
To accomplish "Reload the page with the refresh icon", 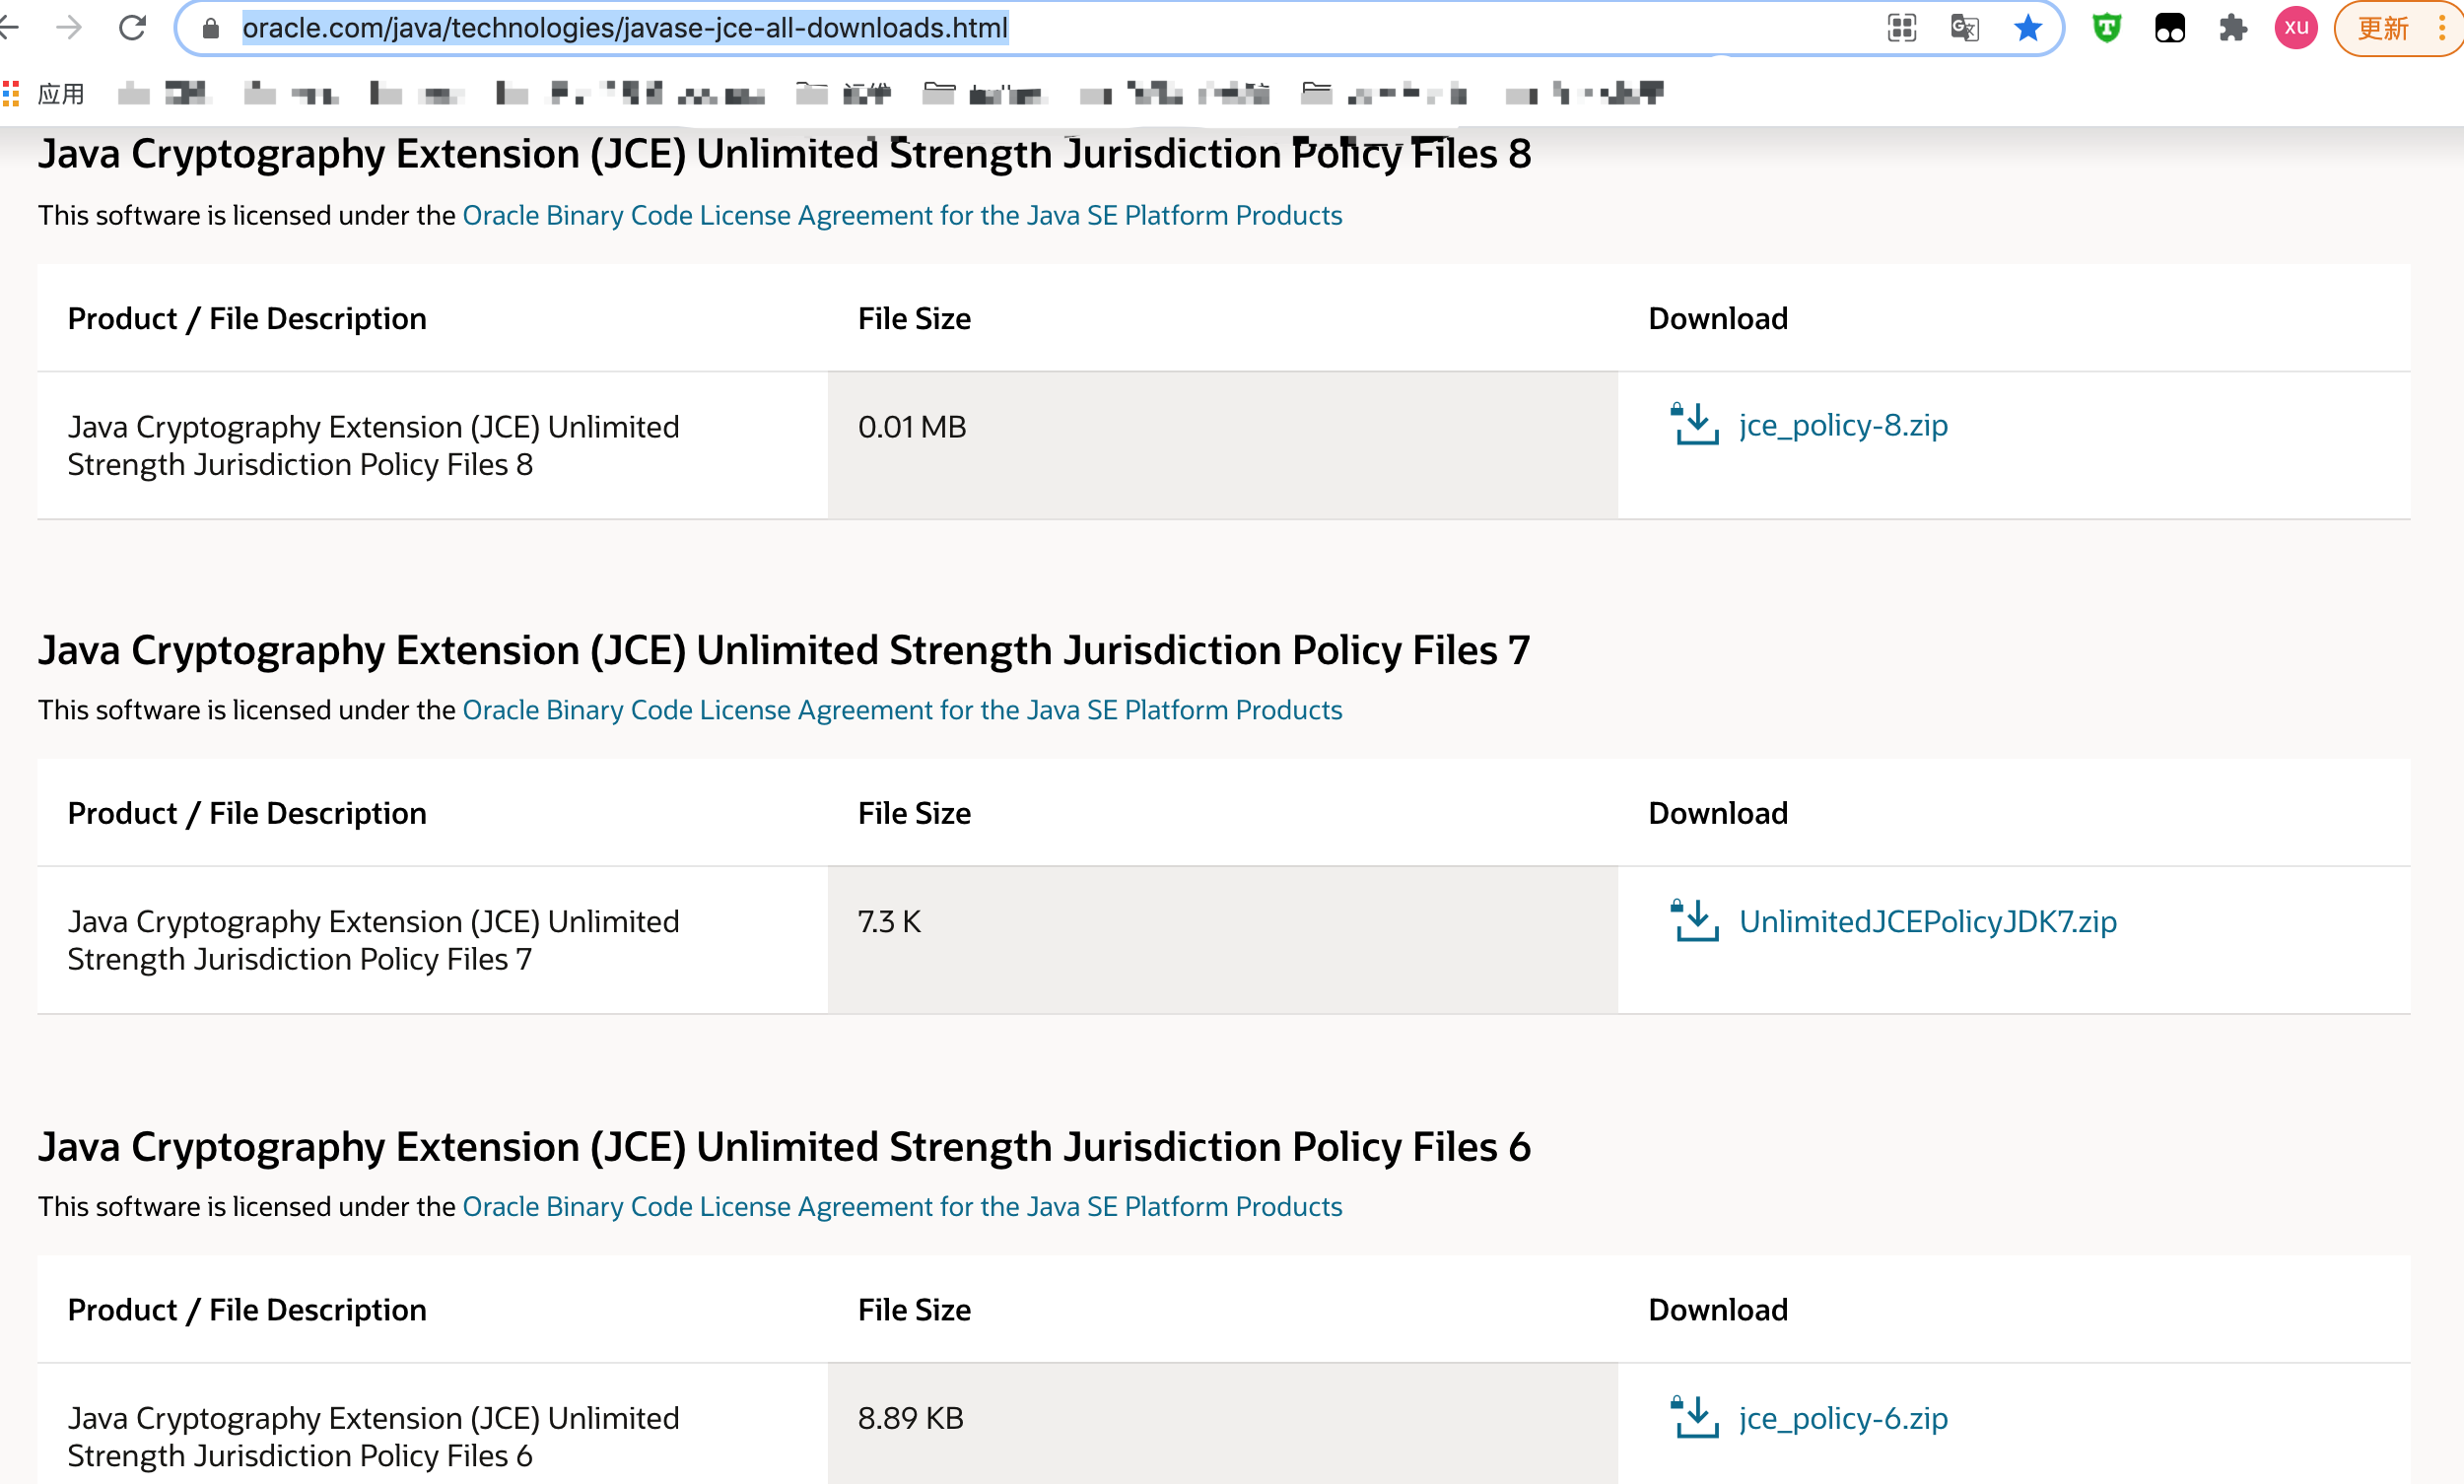I will point(132,28).
